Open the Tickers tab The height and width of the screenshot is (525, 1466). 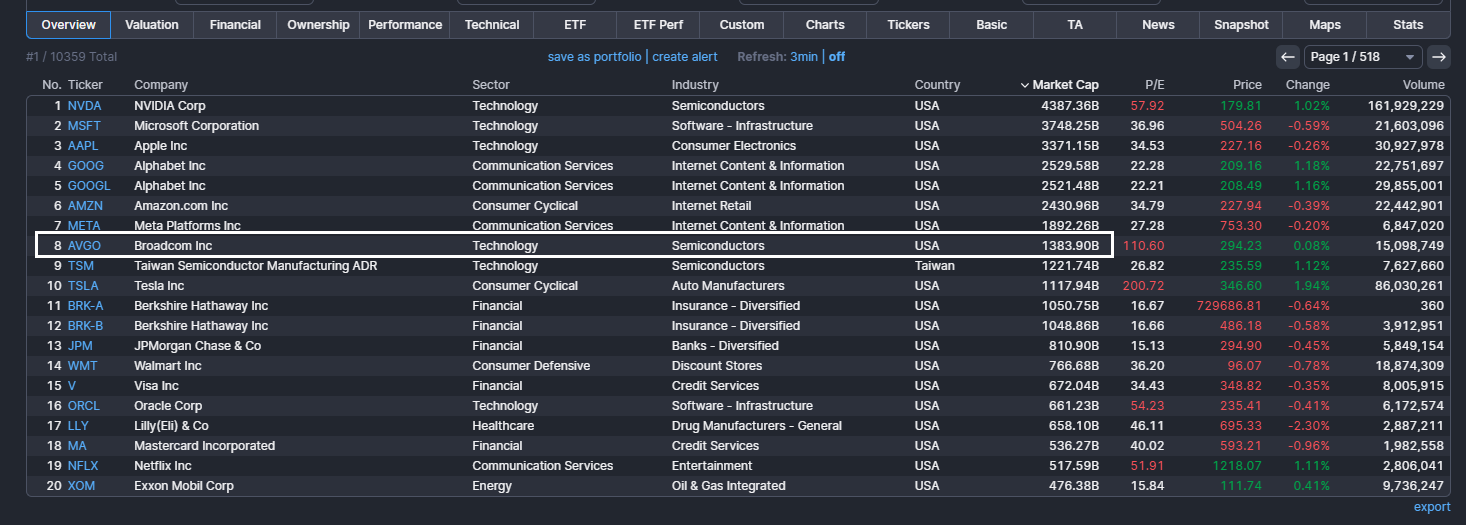tap(908, 25)
